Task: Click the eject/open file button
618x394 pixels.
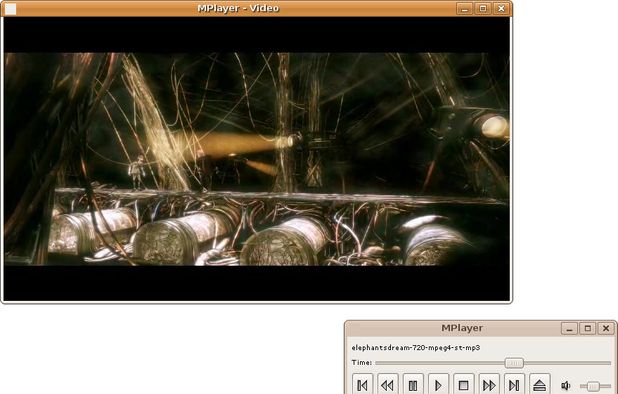Action: pos(540,385)
